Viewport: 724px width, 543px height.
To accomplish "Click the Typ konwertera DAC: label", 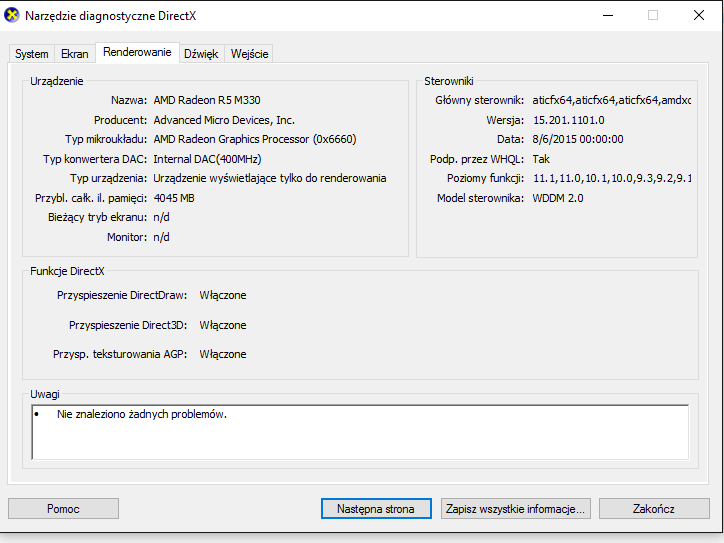I will coord(95,159).
